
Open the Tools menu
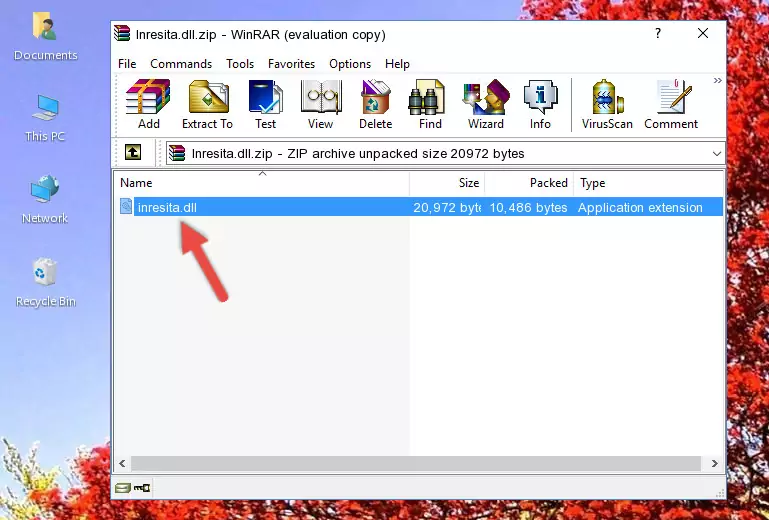pos(240,64)
